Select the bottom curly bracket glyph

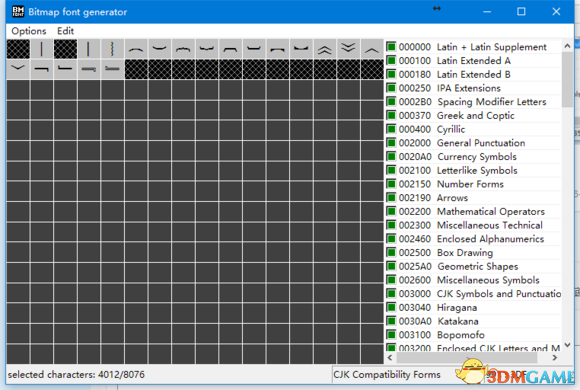pos(207,49)
